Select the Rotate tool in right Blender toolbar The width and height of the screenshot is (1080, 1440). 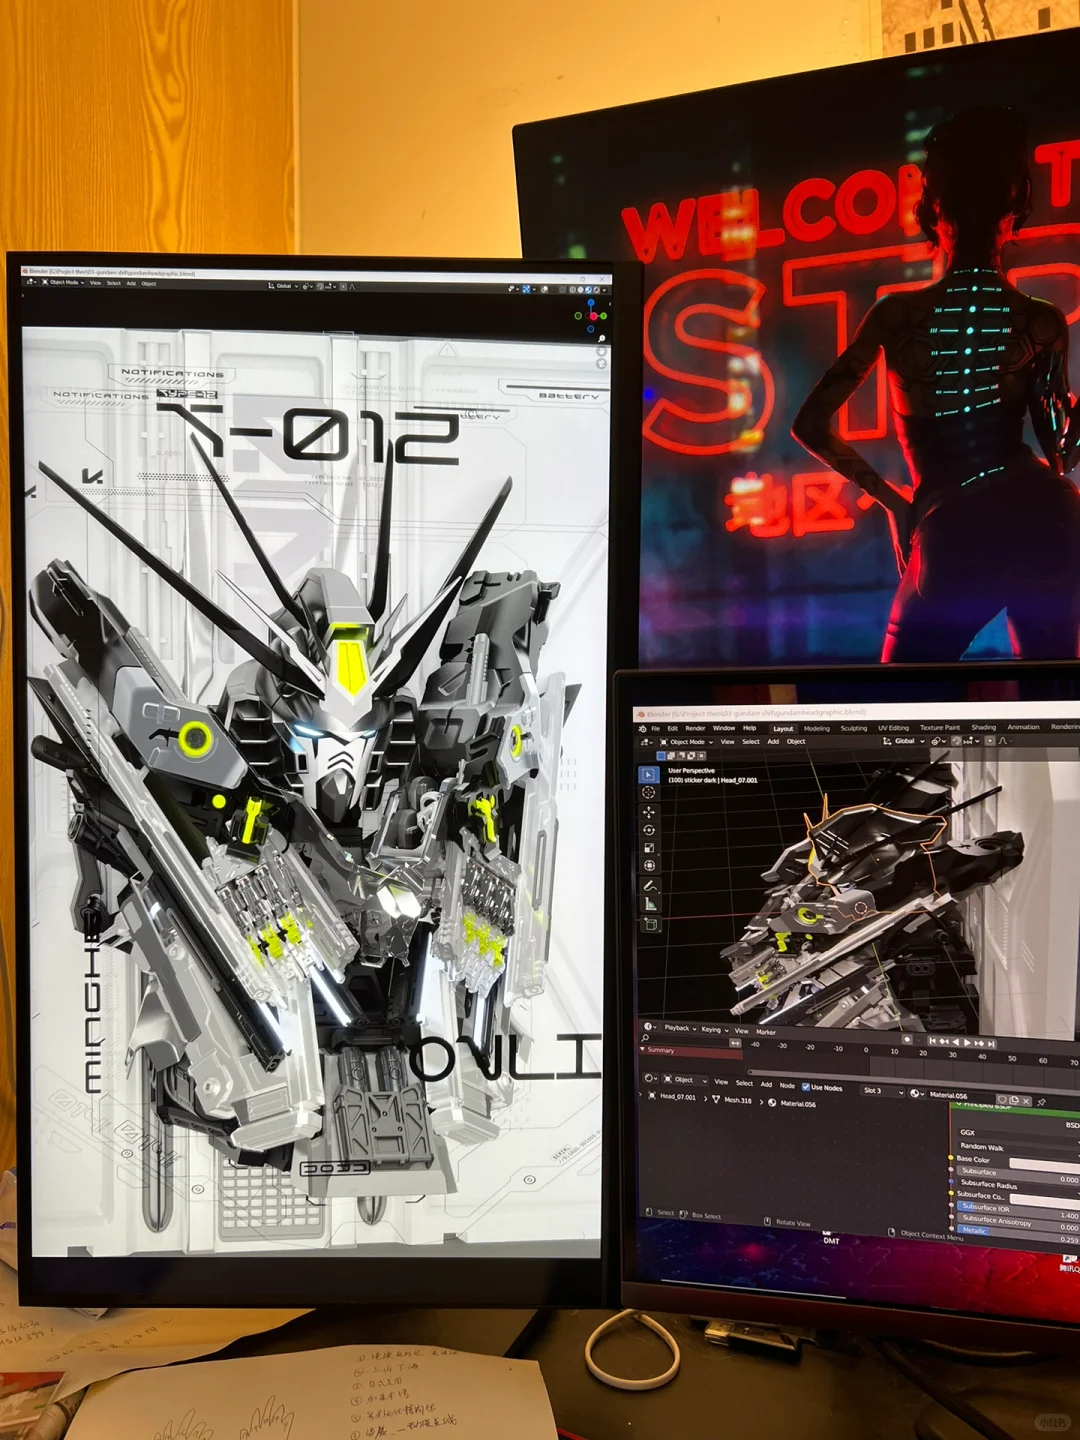[649, 830]
